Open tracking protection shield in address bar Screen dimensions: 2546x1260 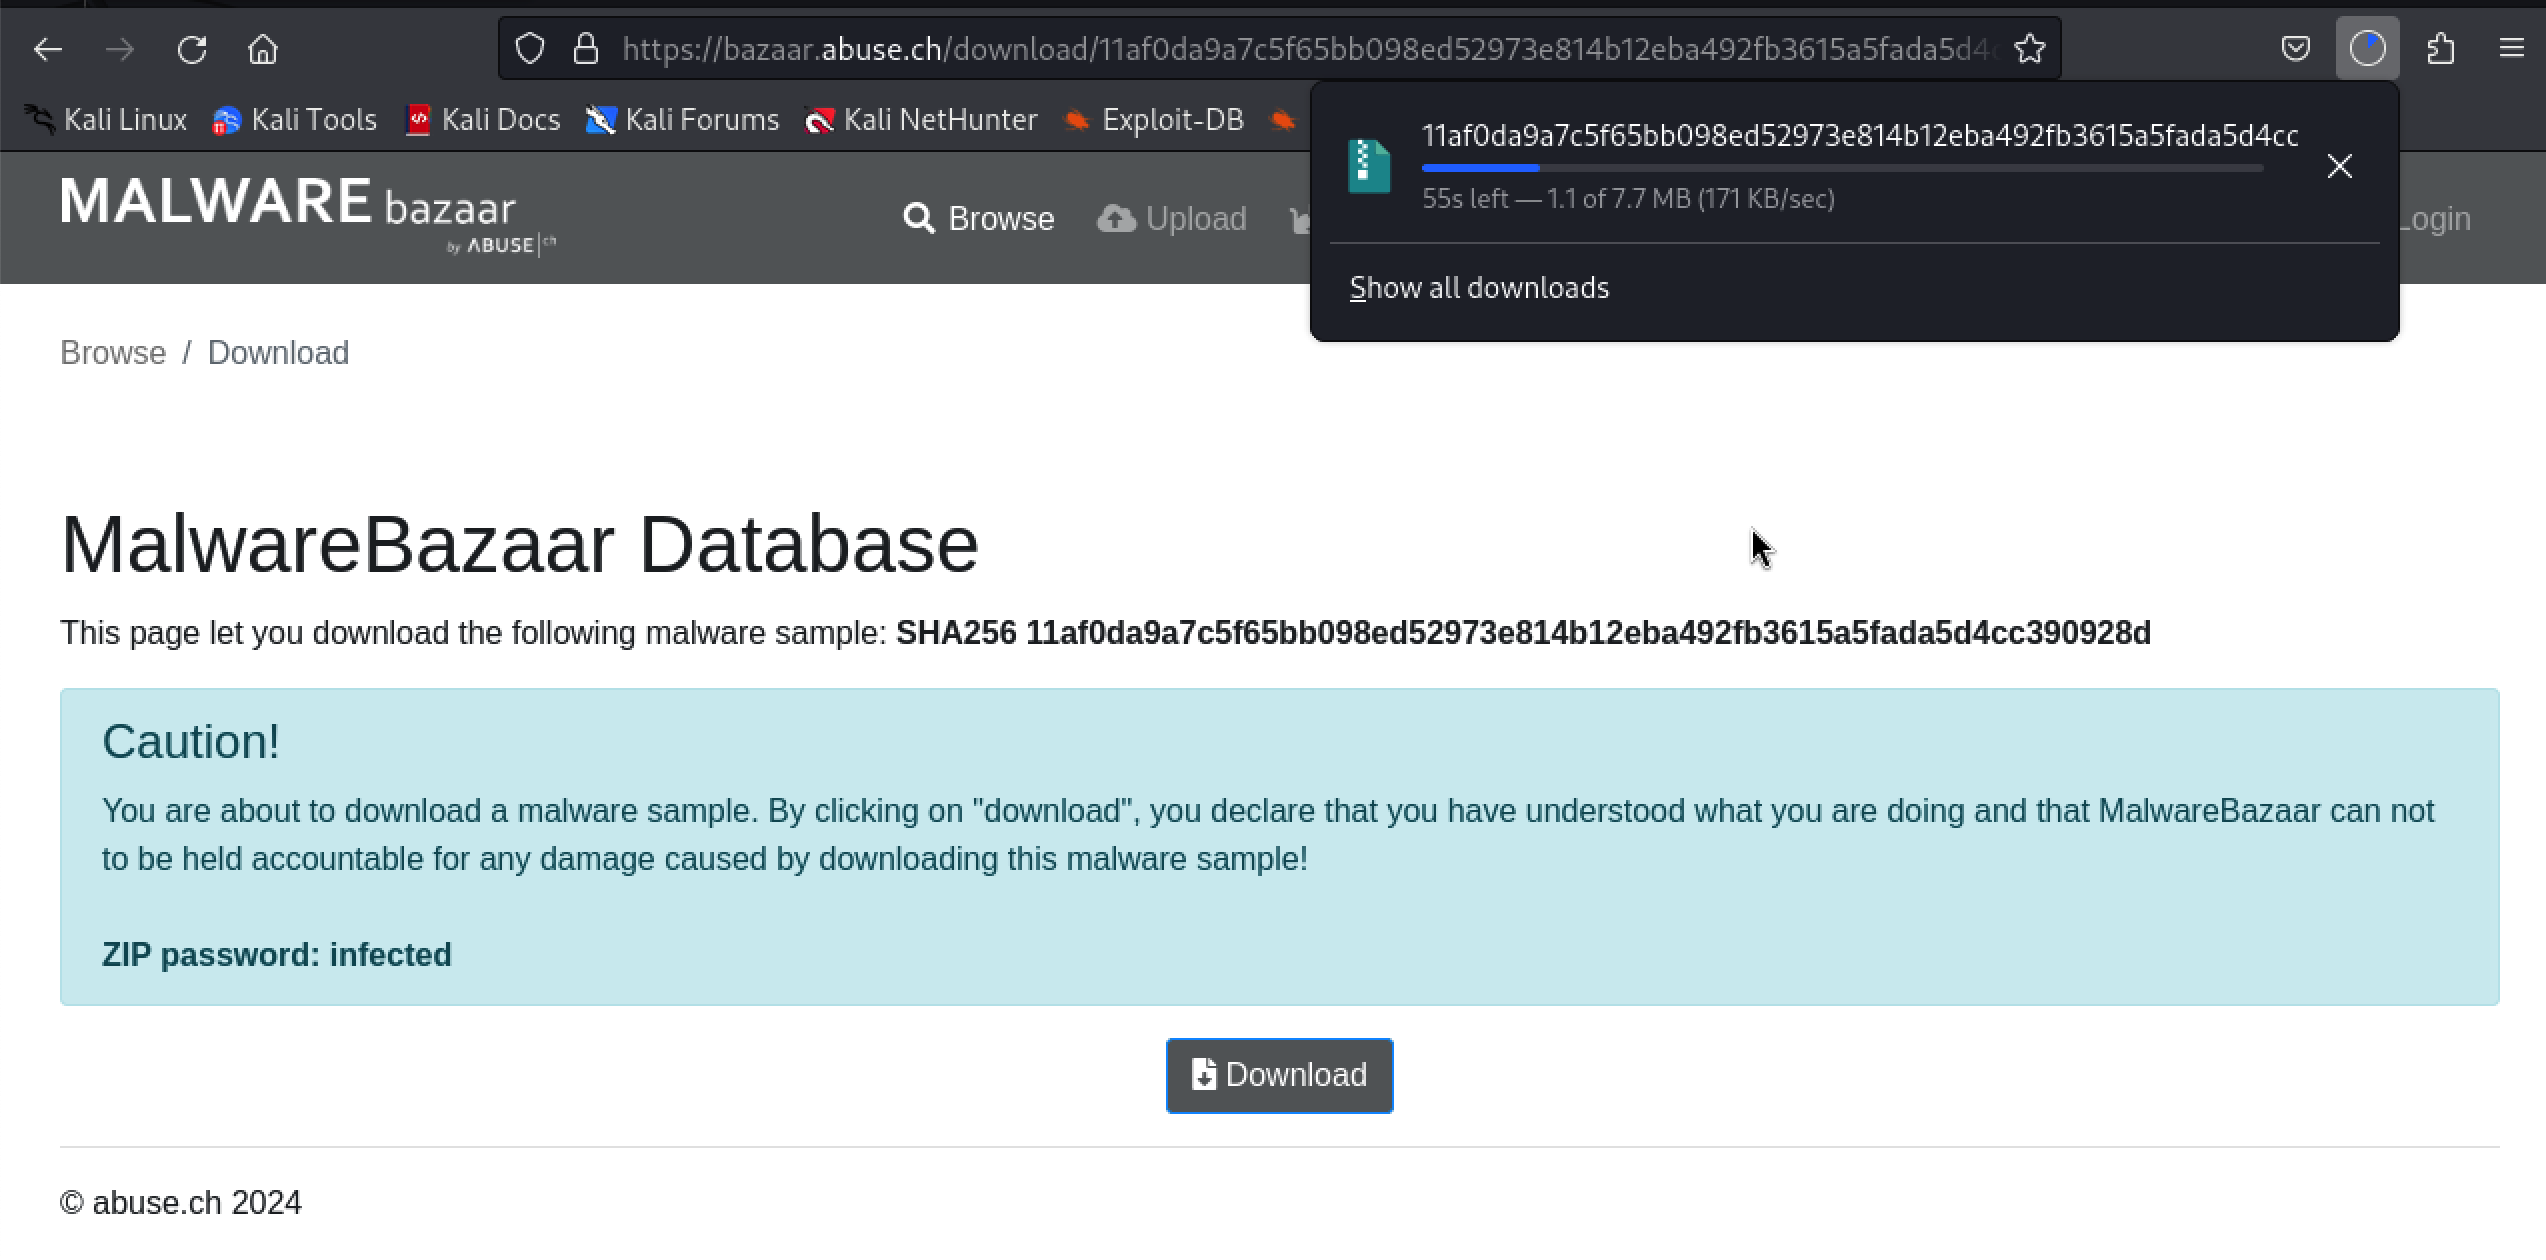(530, 49)
